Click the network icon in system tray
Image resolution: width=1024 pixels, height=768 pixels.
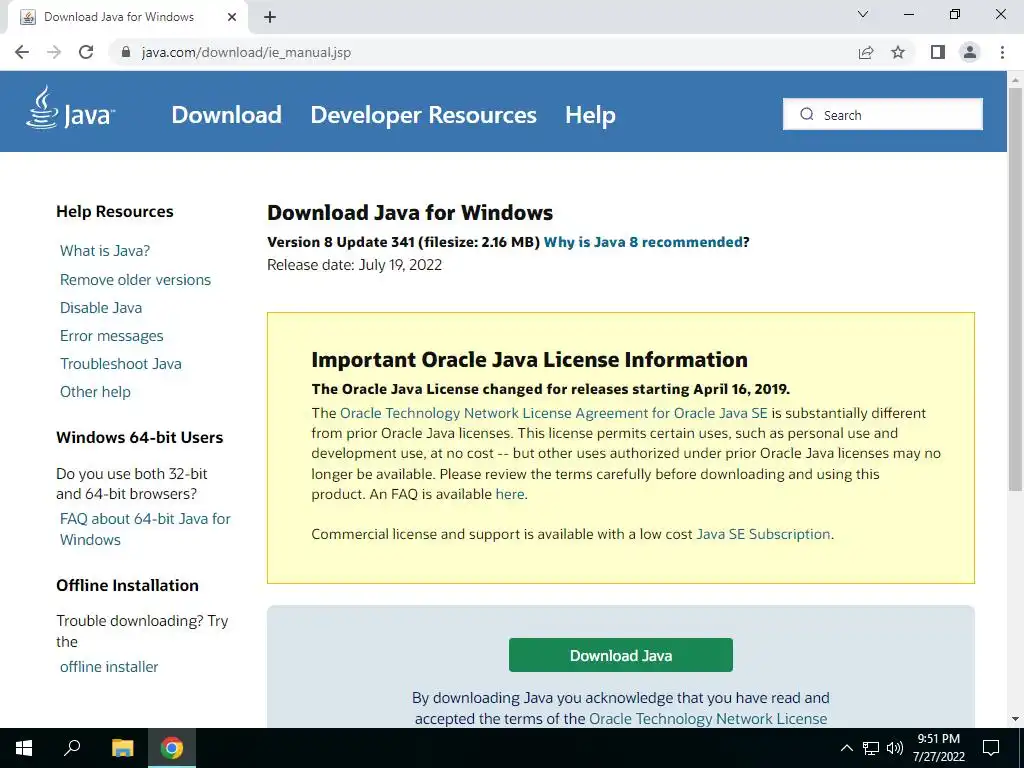point(871,748)
